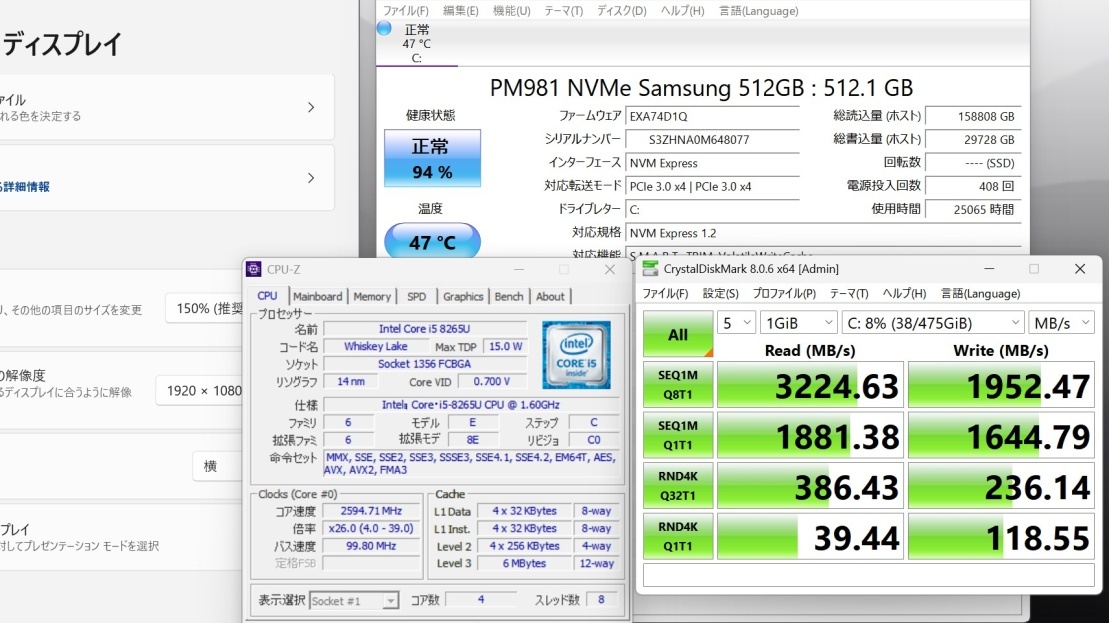Click the Whiskey Lake code name field
Screen dimensions: 1109x623
tap(376, 347)
